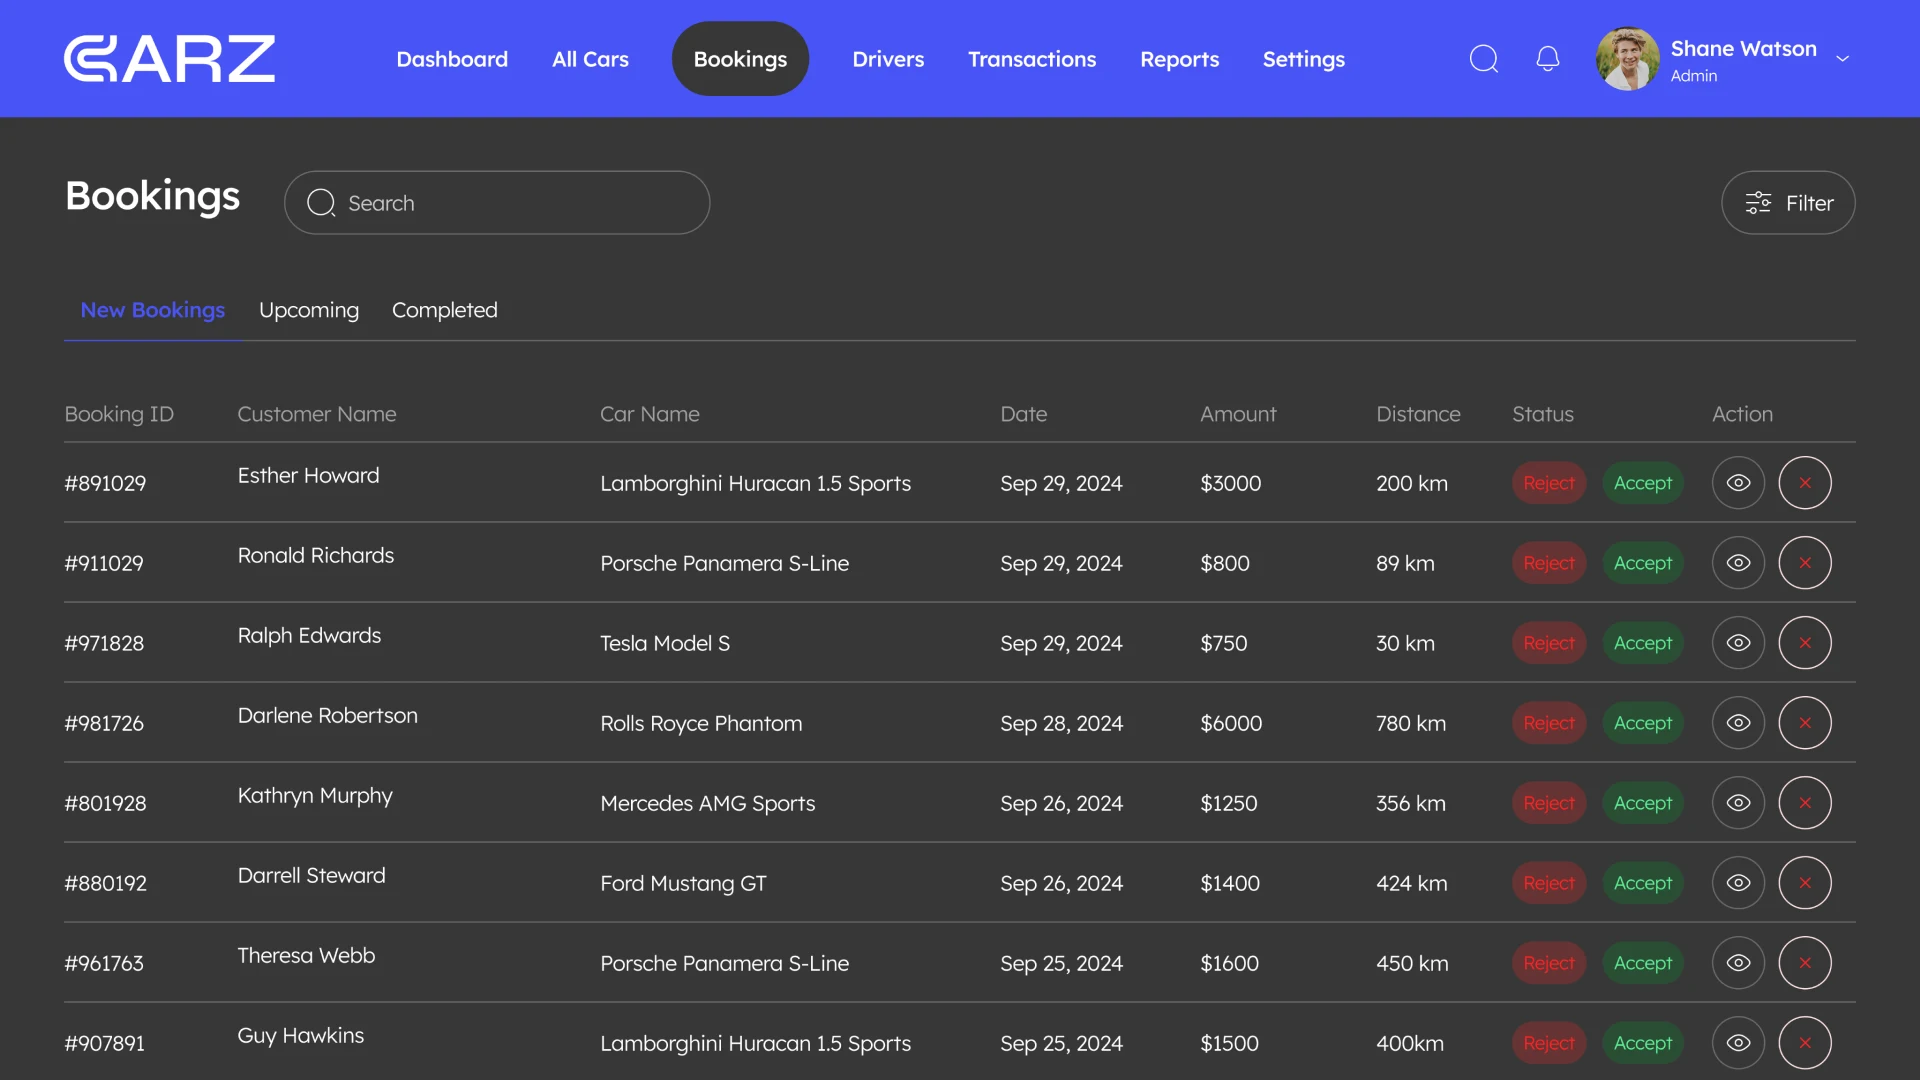
Task: Reject Darlene Robertson's Rolls Royce booking
Action: pos(1548,723)
